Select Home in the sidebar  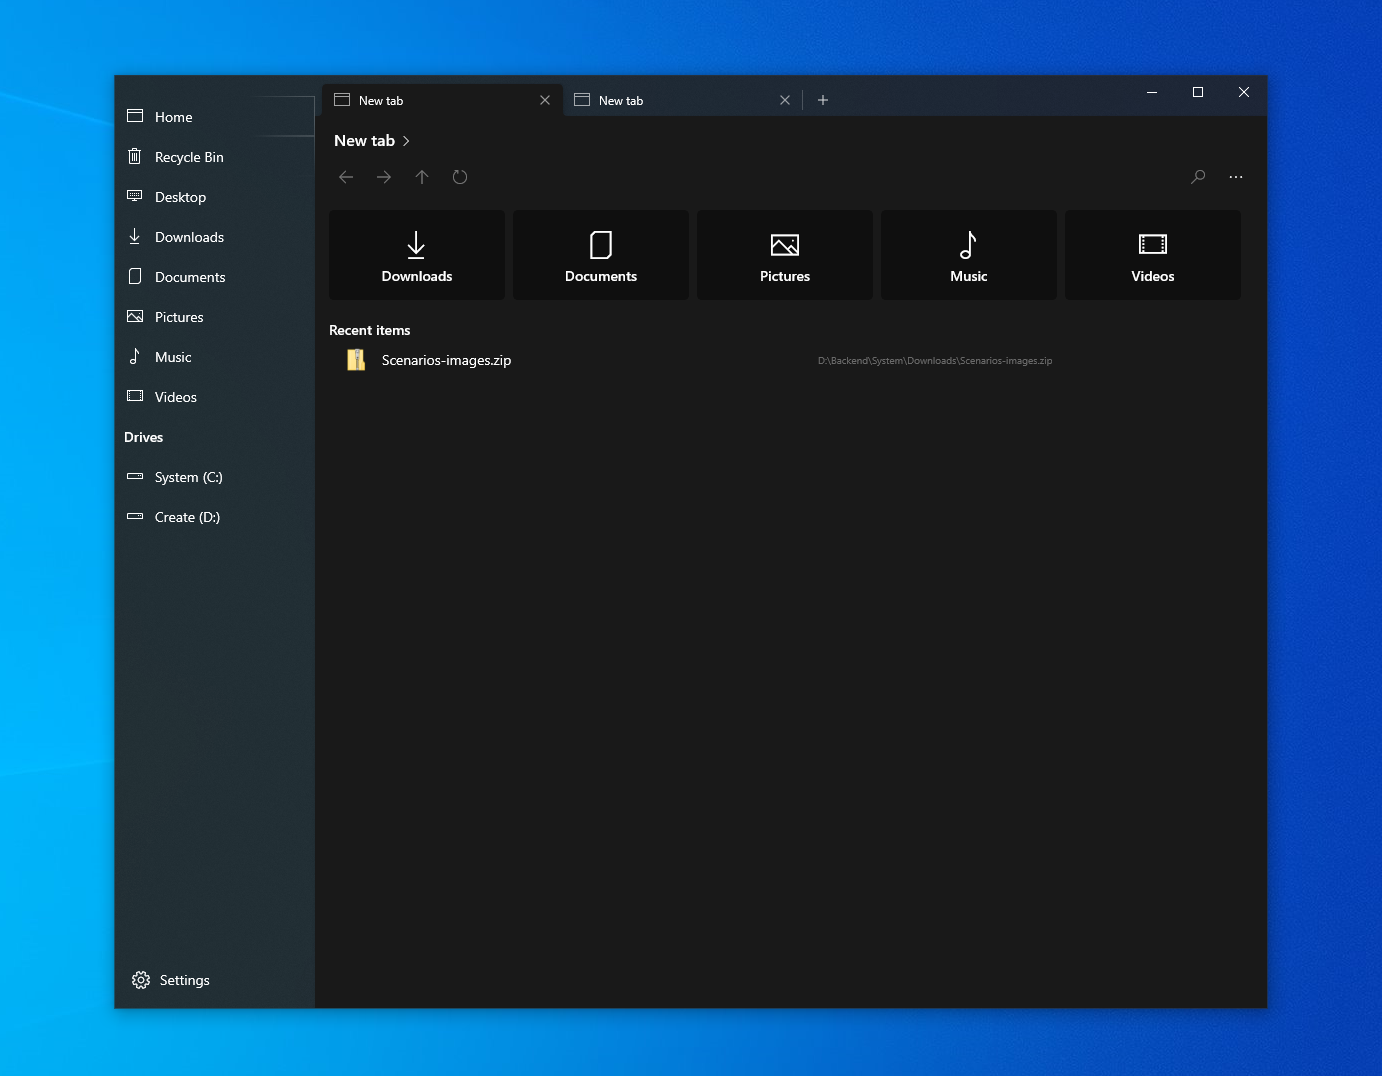click(173, 117)
